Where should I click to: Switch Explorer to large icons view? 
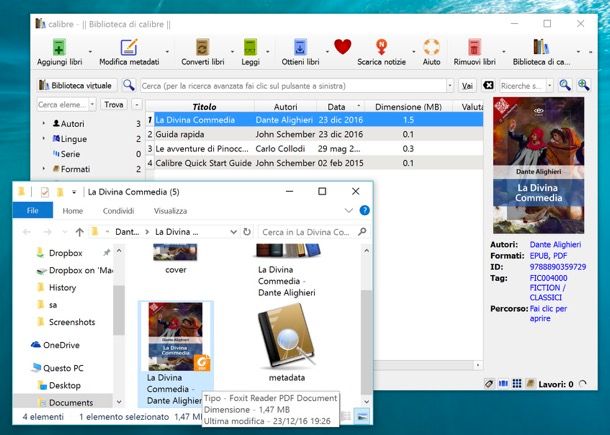362,417
